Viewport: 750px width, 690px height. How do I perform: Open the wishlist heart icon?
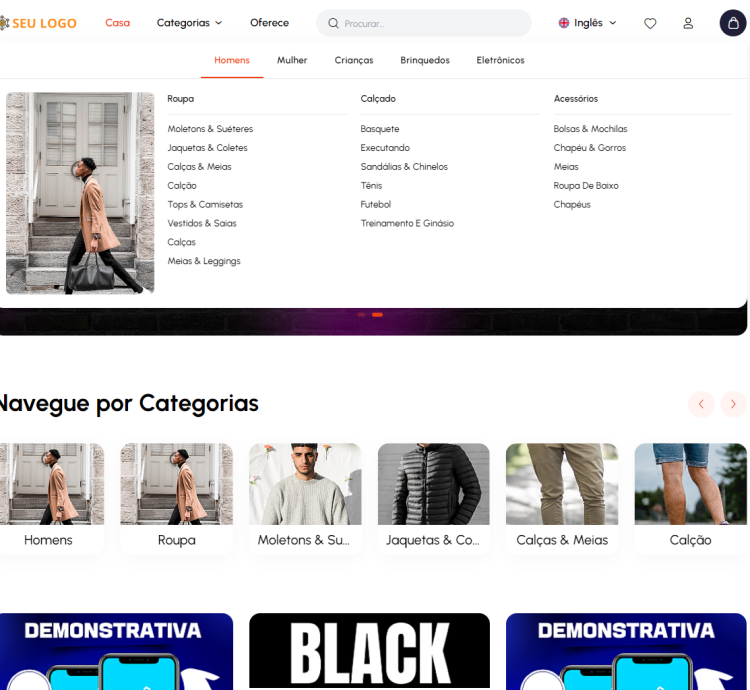tap(650, 23)
